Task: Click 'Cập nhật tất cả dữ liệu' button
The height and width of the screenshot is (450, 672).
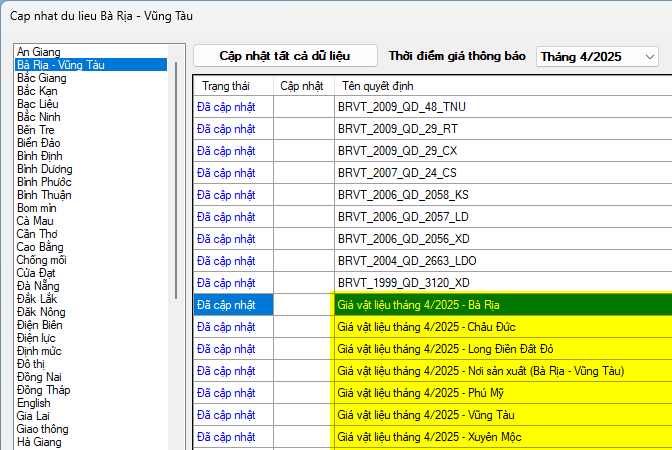Action: (x=285, y=56)
